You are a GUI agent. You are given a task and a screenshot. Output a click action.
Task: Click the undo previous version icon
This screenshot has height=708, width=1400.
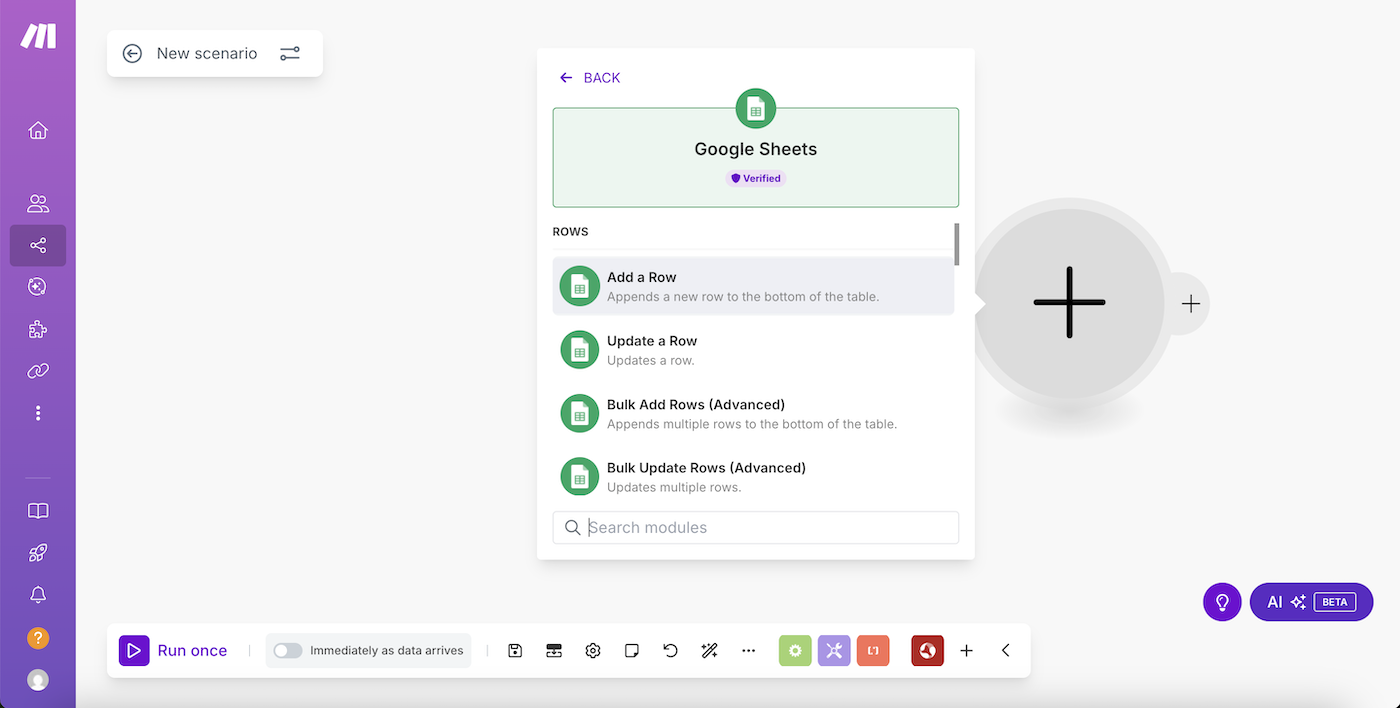[670, 650]
